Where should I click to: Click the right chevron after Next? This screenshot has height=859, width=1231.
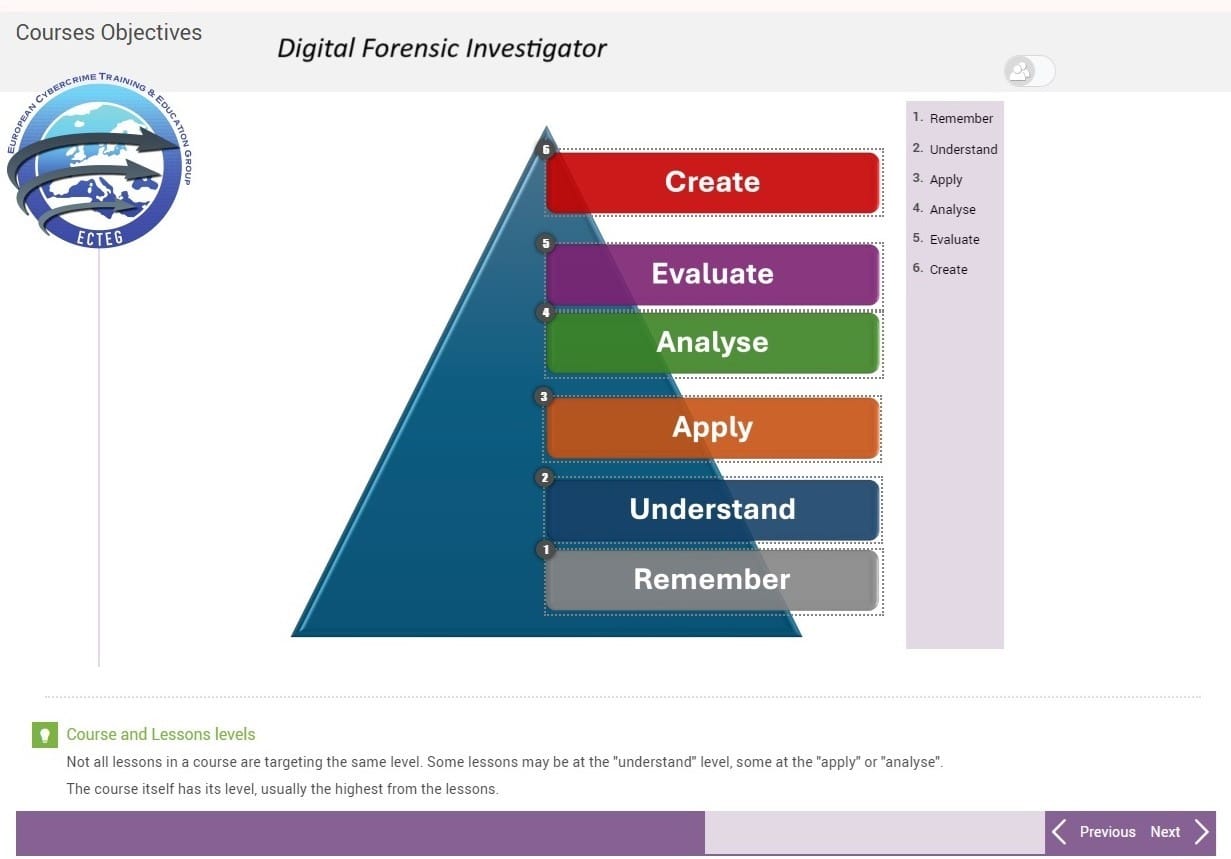click(1201, 832)
